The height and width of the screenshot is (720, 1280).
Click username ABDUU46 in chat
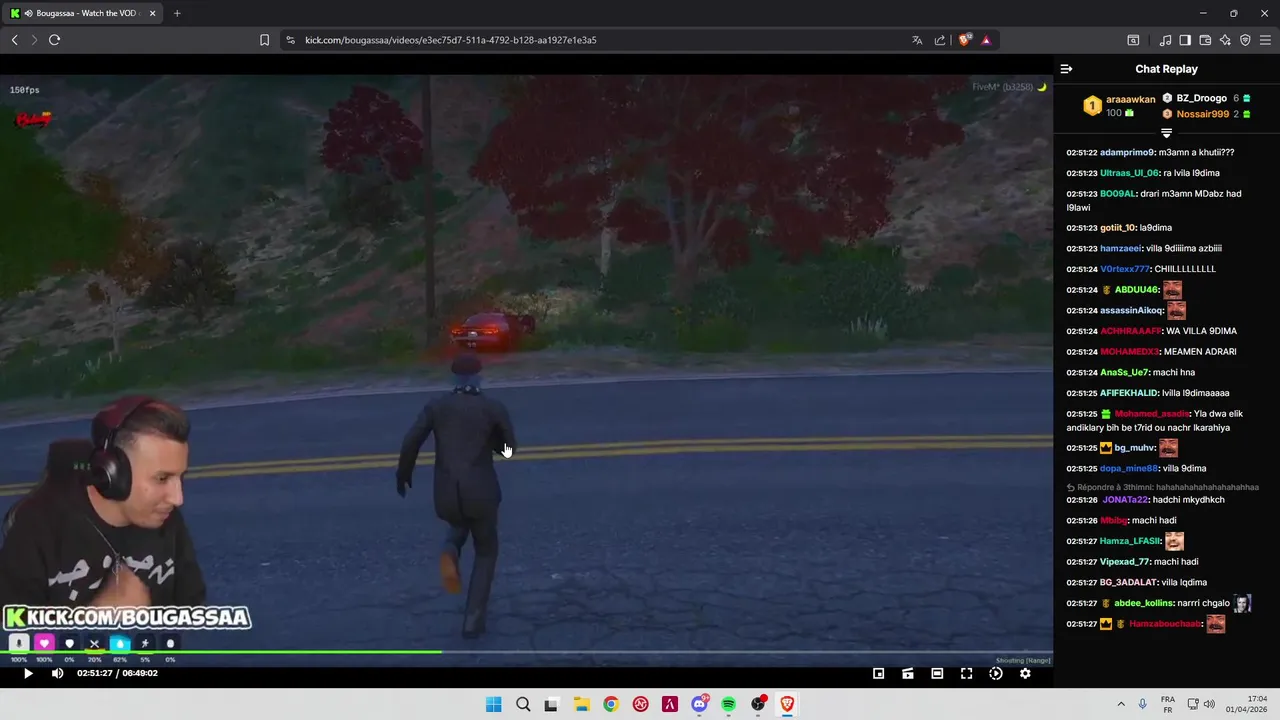1137,290
